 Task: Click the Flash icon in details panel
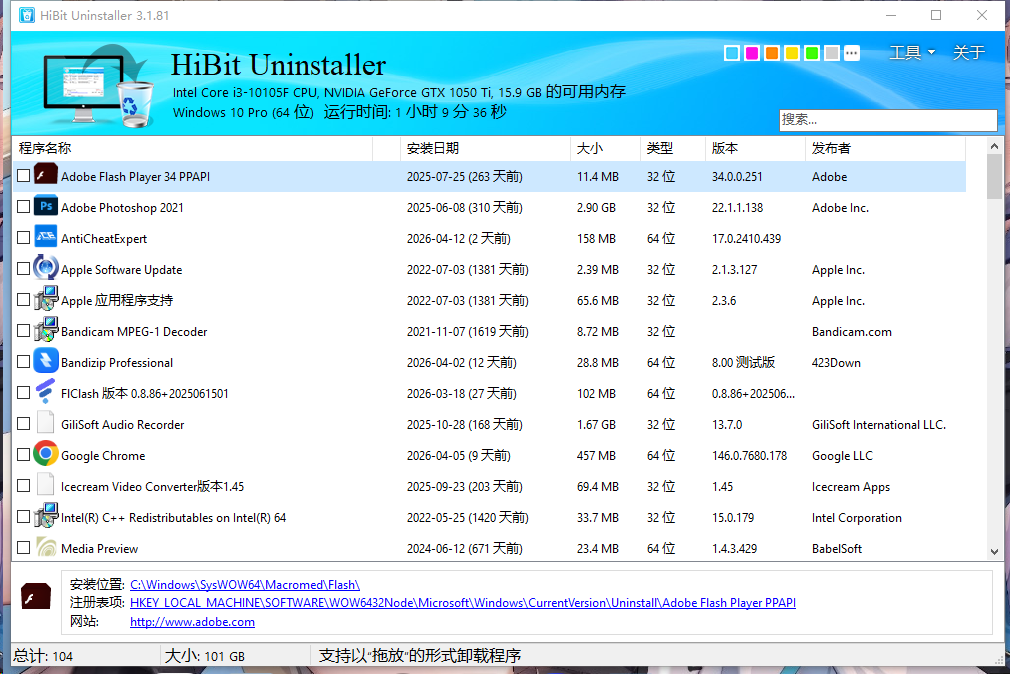(35, 597)
